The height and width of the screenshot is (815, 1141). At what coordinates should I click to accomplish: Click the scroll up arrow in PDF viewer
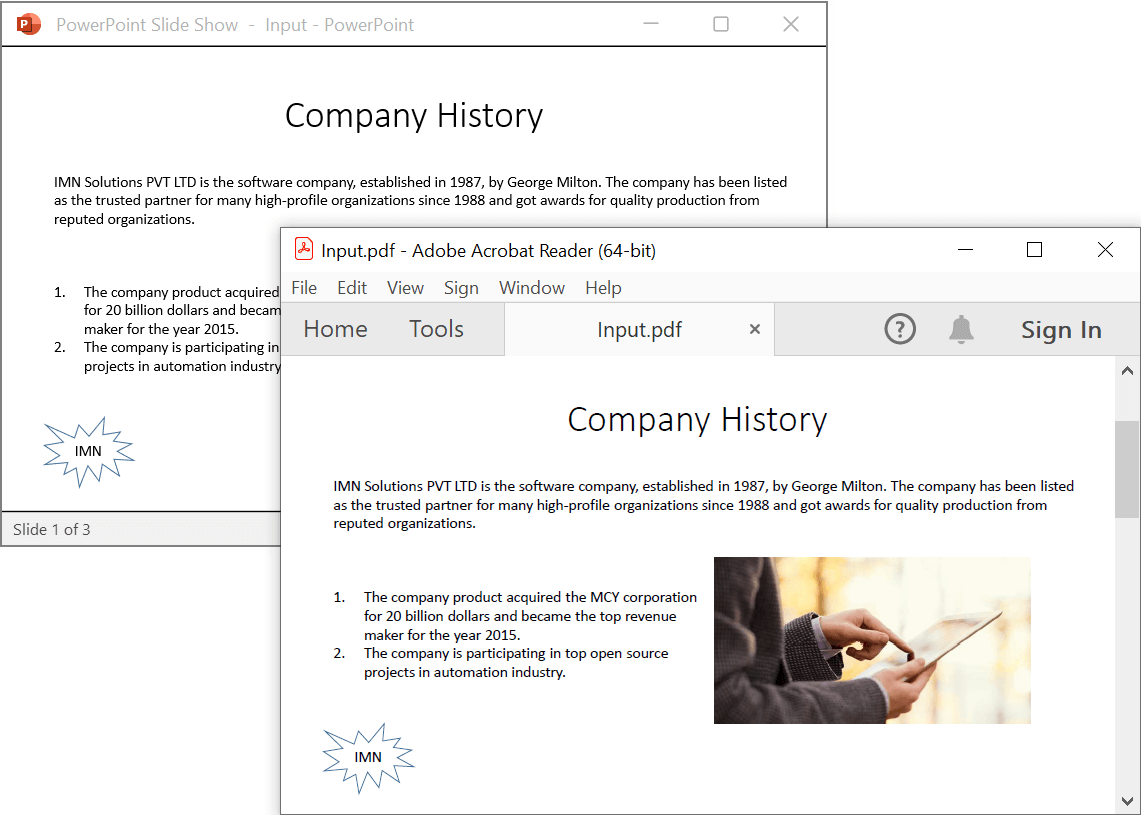[1127, 371]
